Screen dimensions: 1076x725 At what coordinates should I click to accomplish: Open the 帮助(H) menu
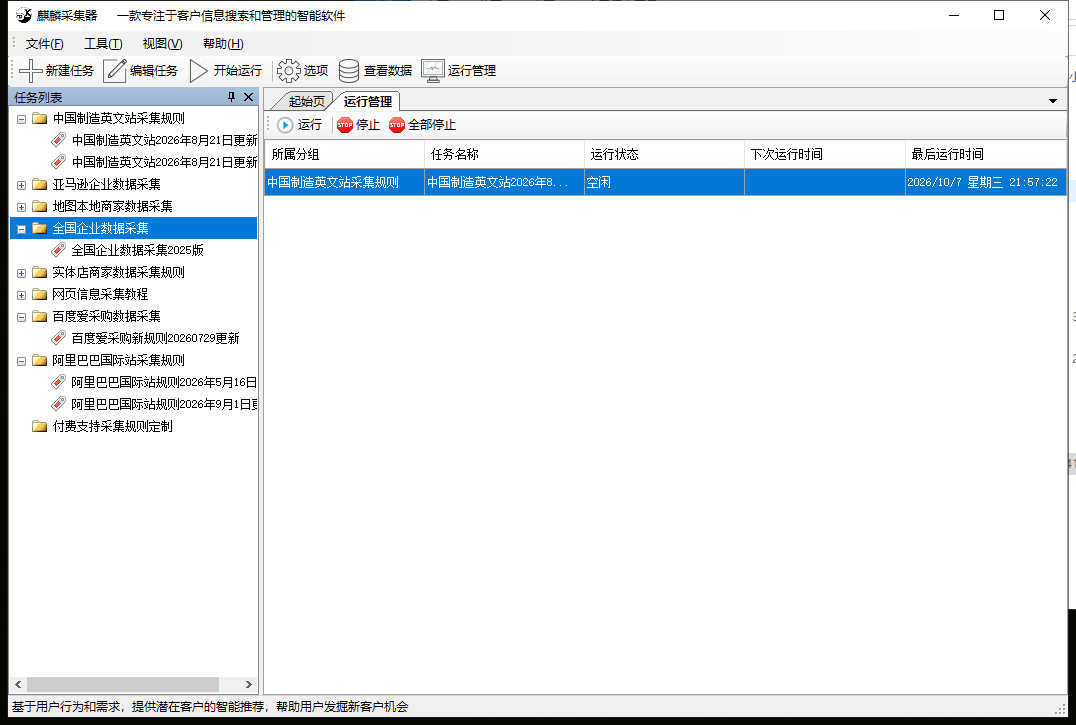[223, 44]
